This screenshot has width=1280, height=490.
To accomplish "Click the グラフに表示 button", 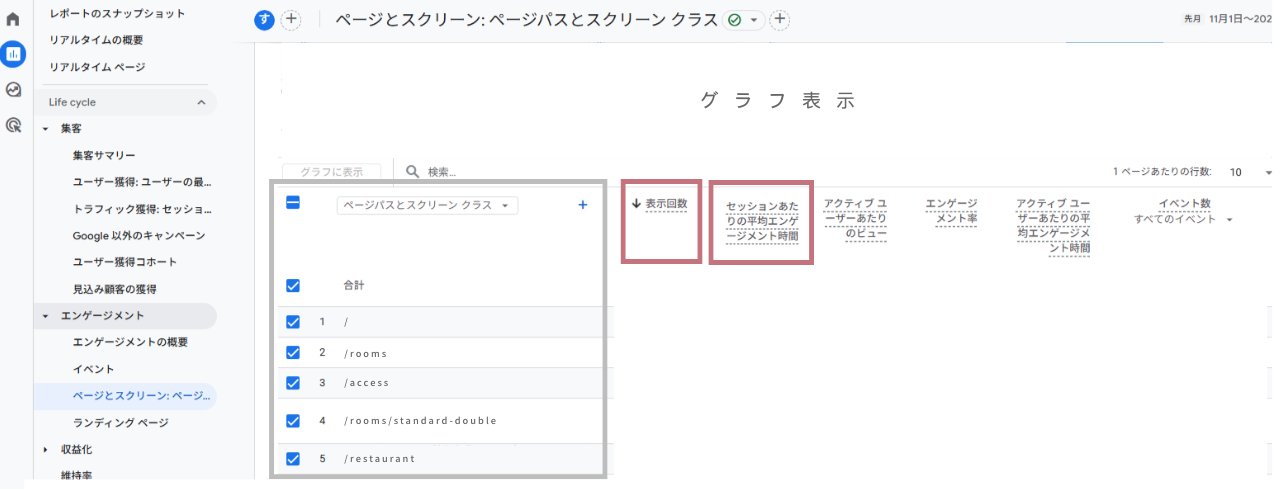I will [x=331, y=172].
